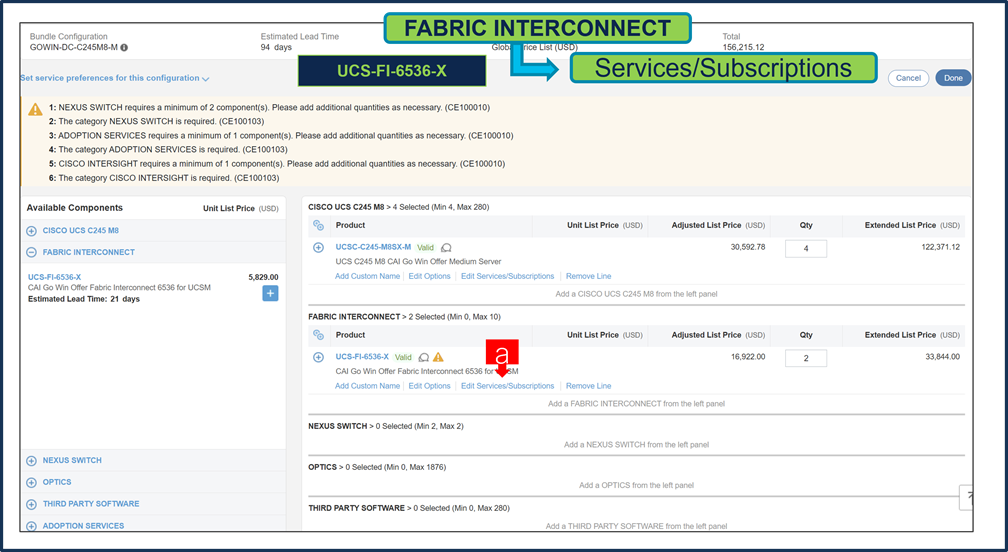Click the OPTICS 0 Selected section heading
Viewport: 1008px width, 552px height.
377,467
